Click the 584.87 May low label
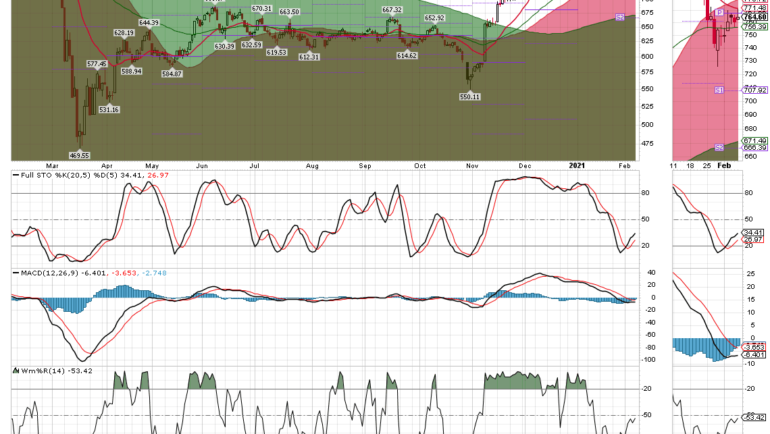The height and width of the screenshot is (434, 770). click(x=172, y=74)
